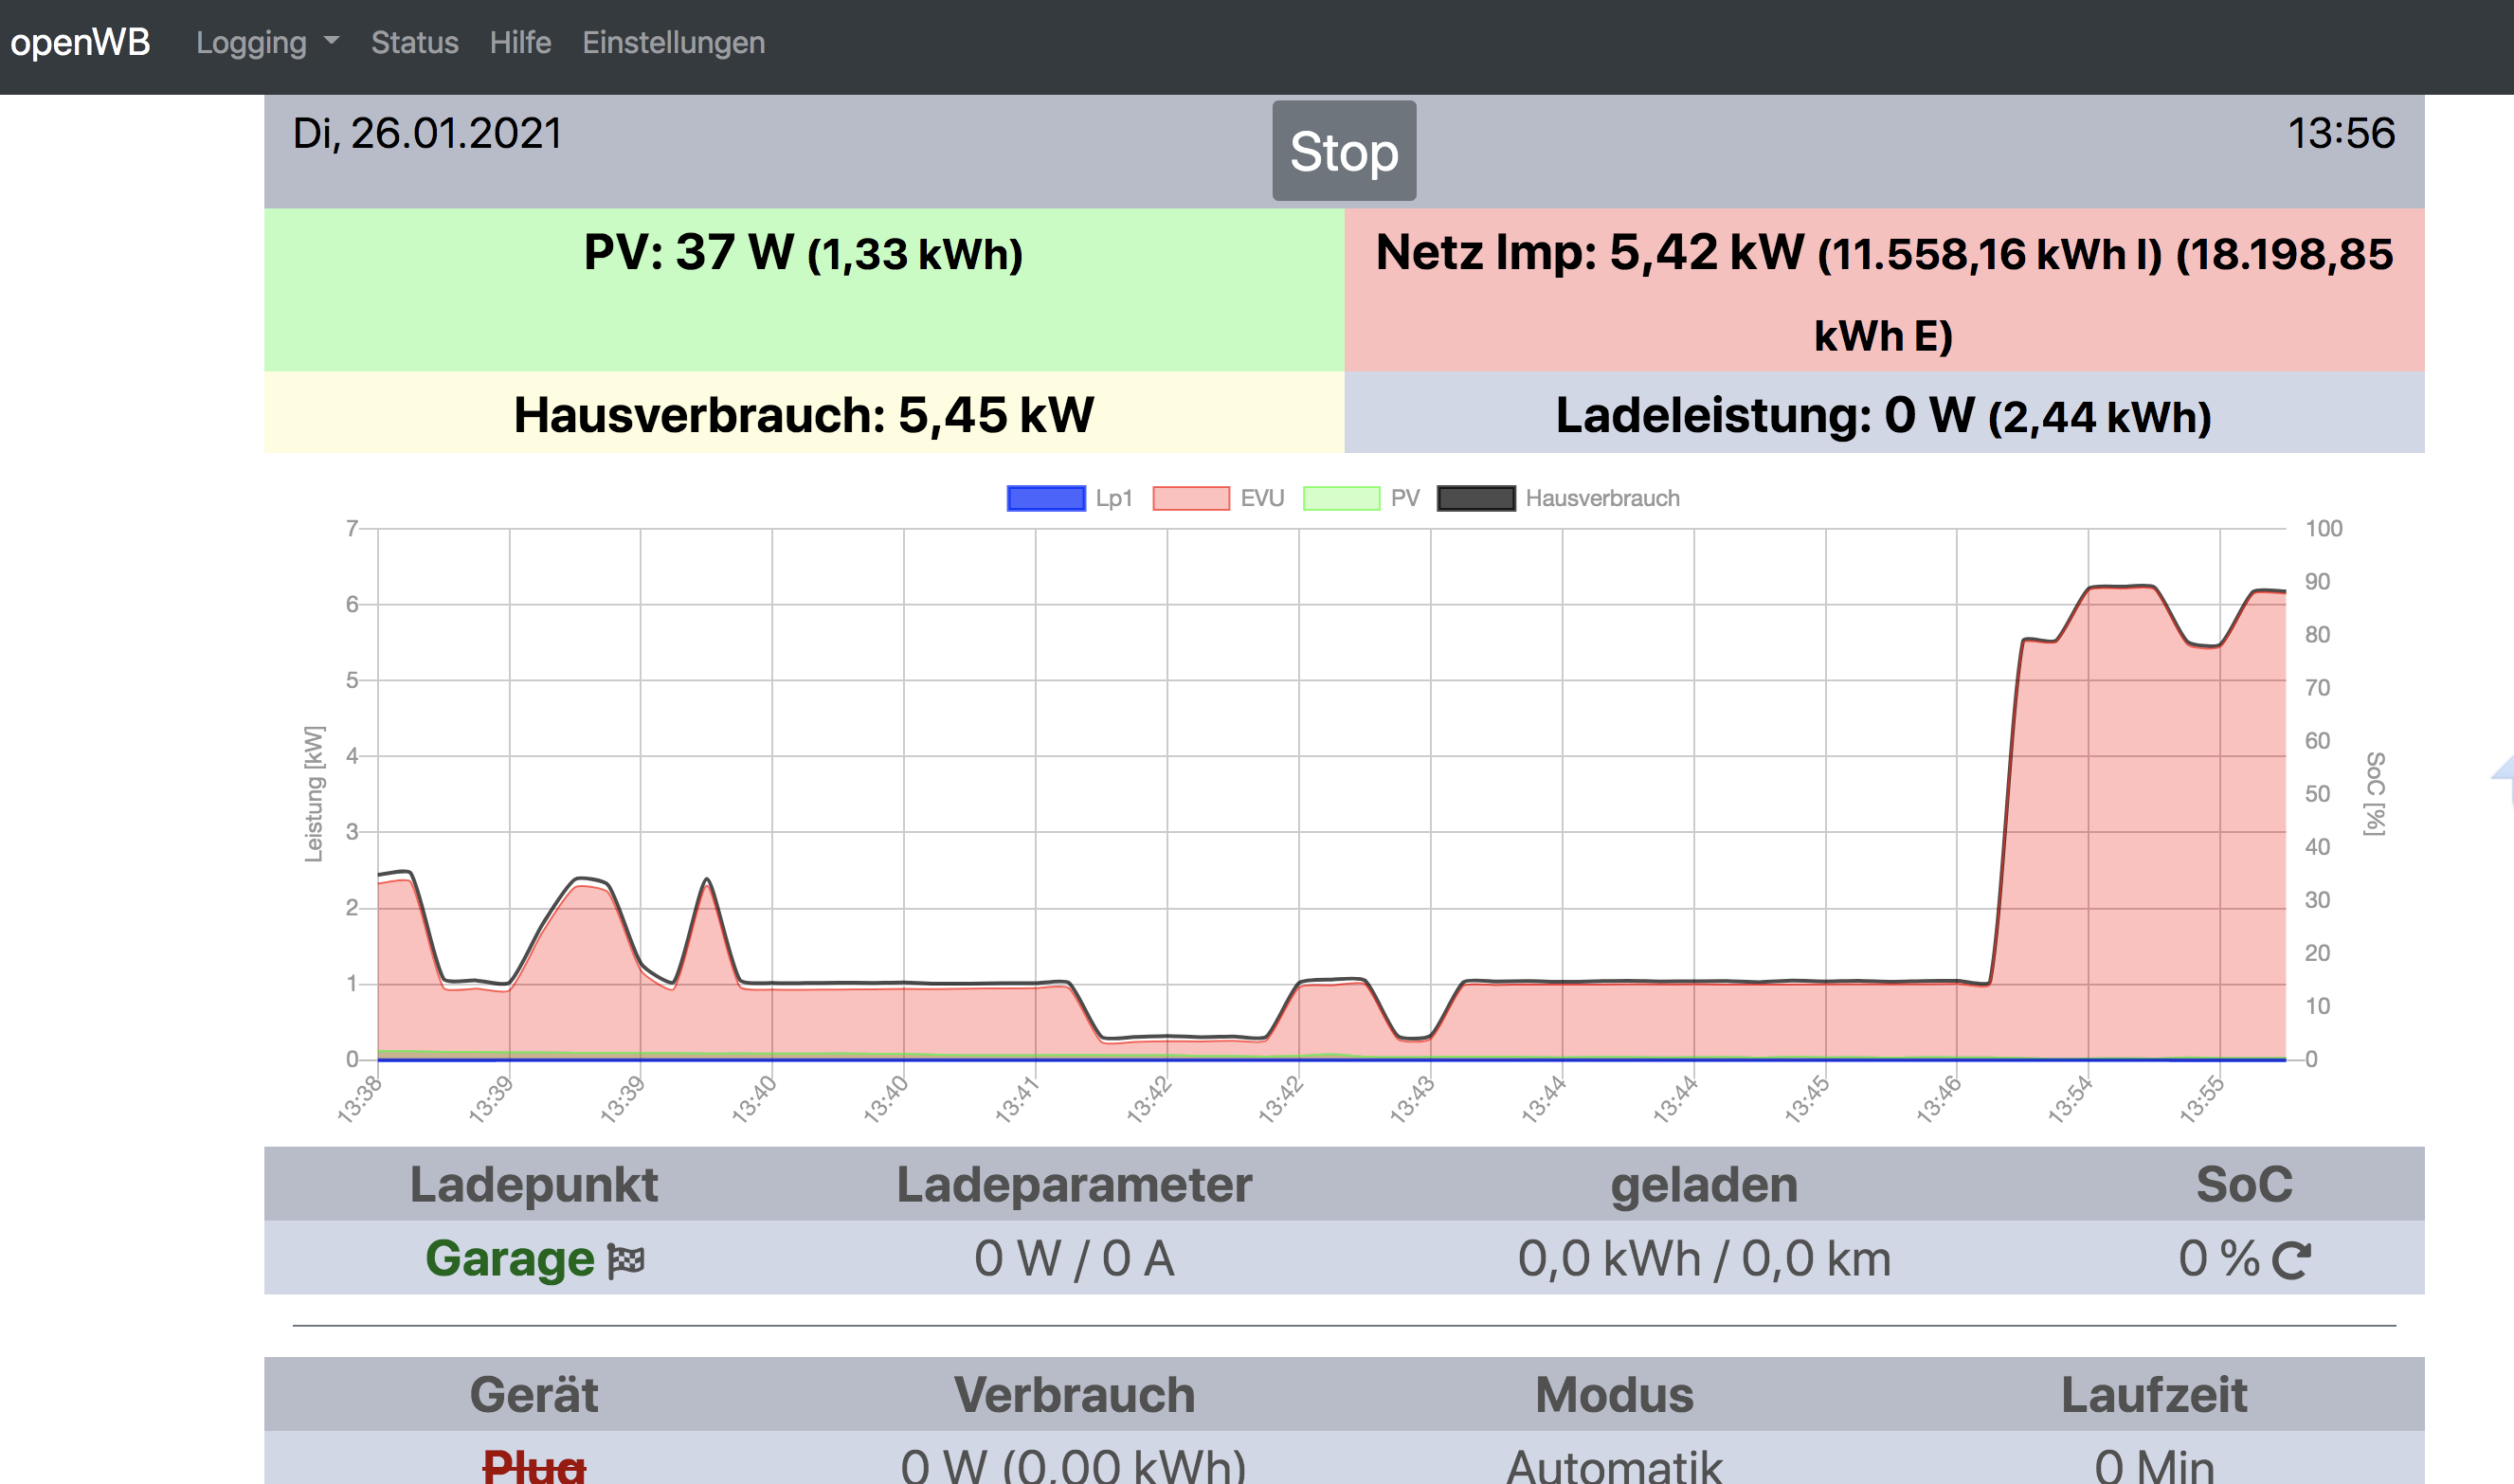This screenshot has width=2514, height=1484.
Task: Click the Netz Imp red tile
Action: (x=1883, y=290)
